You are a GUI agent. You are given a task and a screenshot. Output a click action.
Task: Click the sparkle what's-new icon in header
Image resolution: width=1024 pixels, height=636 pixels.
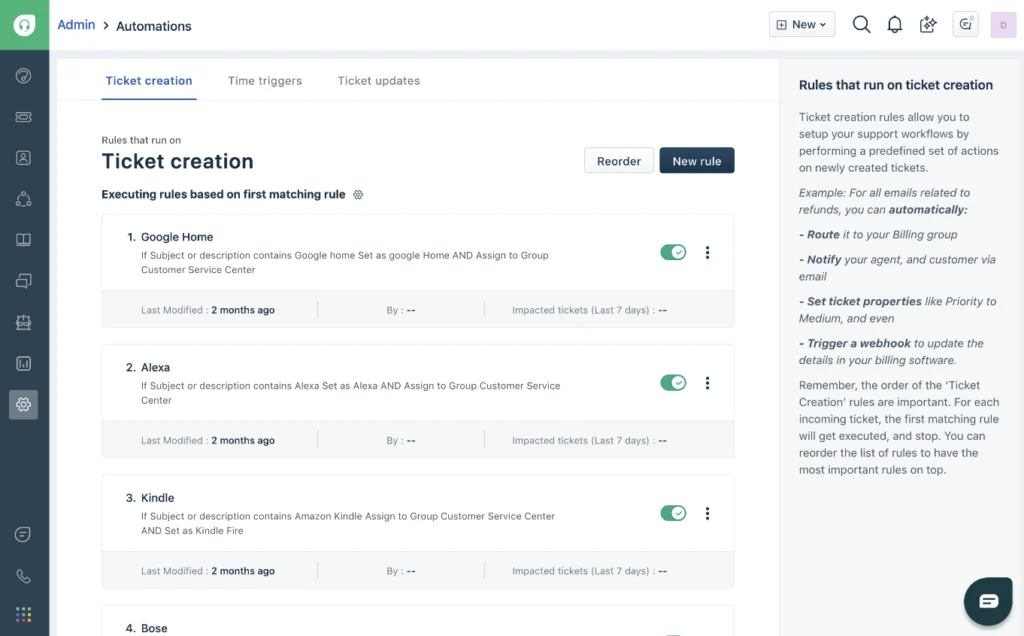click(928, 25)
